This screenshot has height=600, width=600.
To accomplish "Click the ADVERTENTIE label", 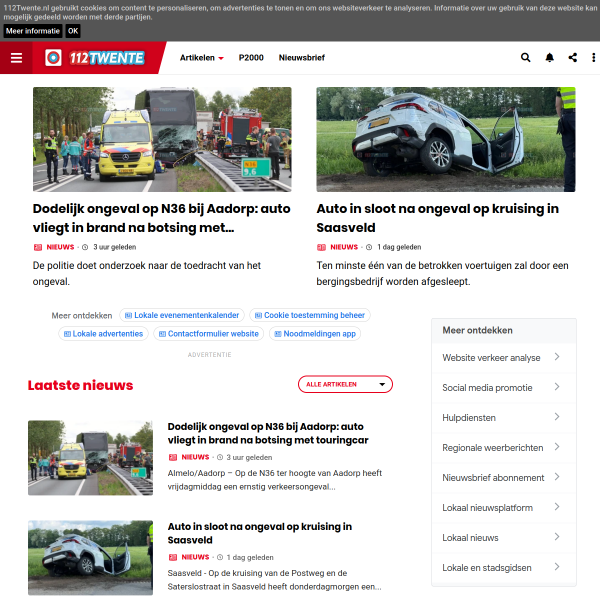I will tap(210, 355).
